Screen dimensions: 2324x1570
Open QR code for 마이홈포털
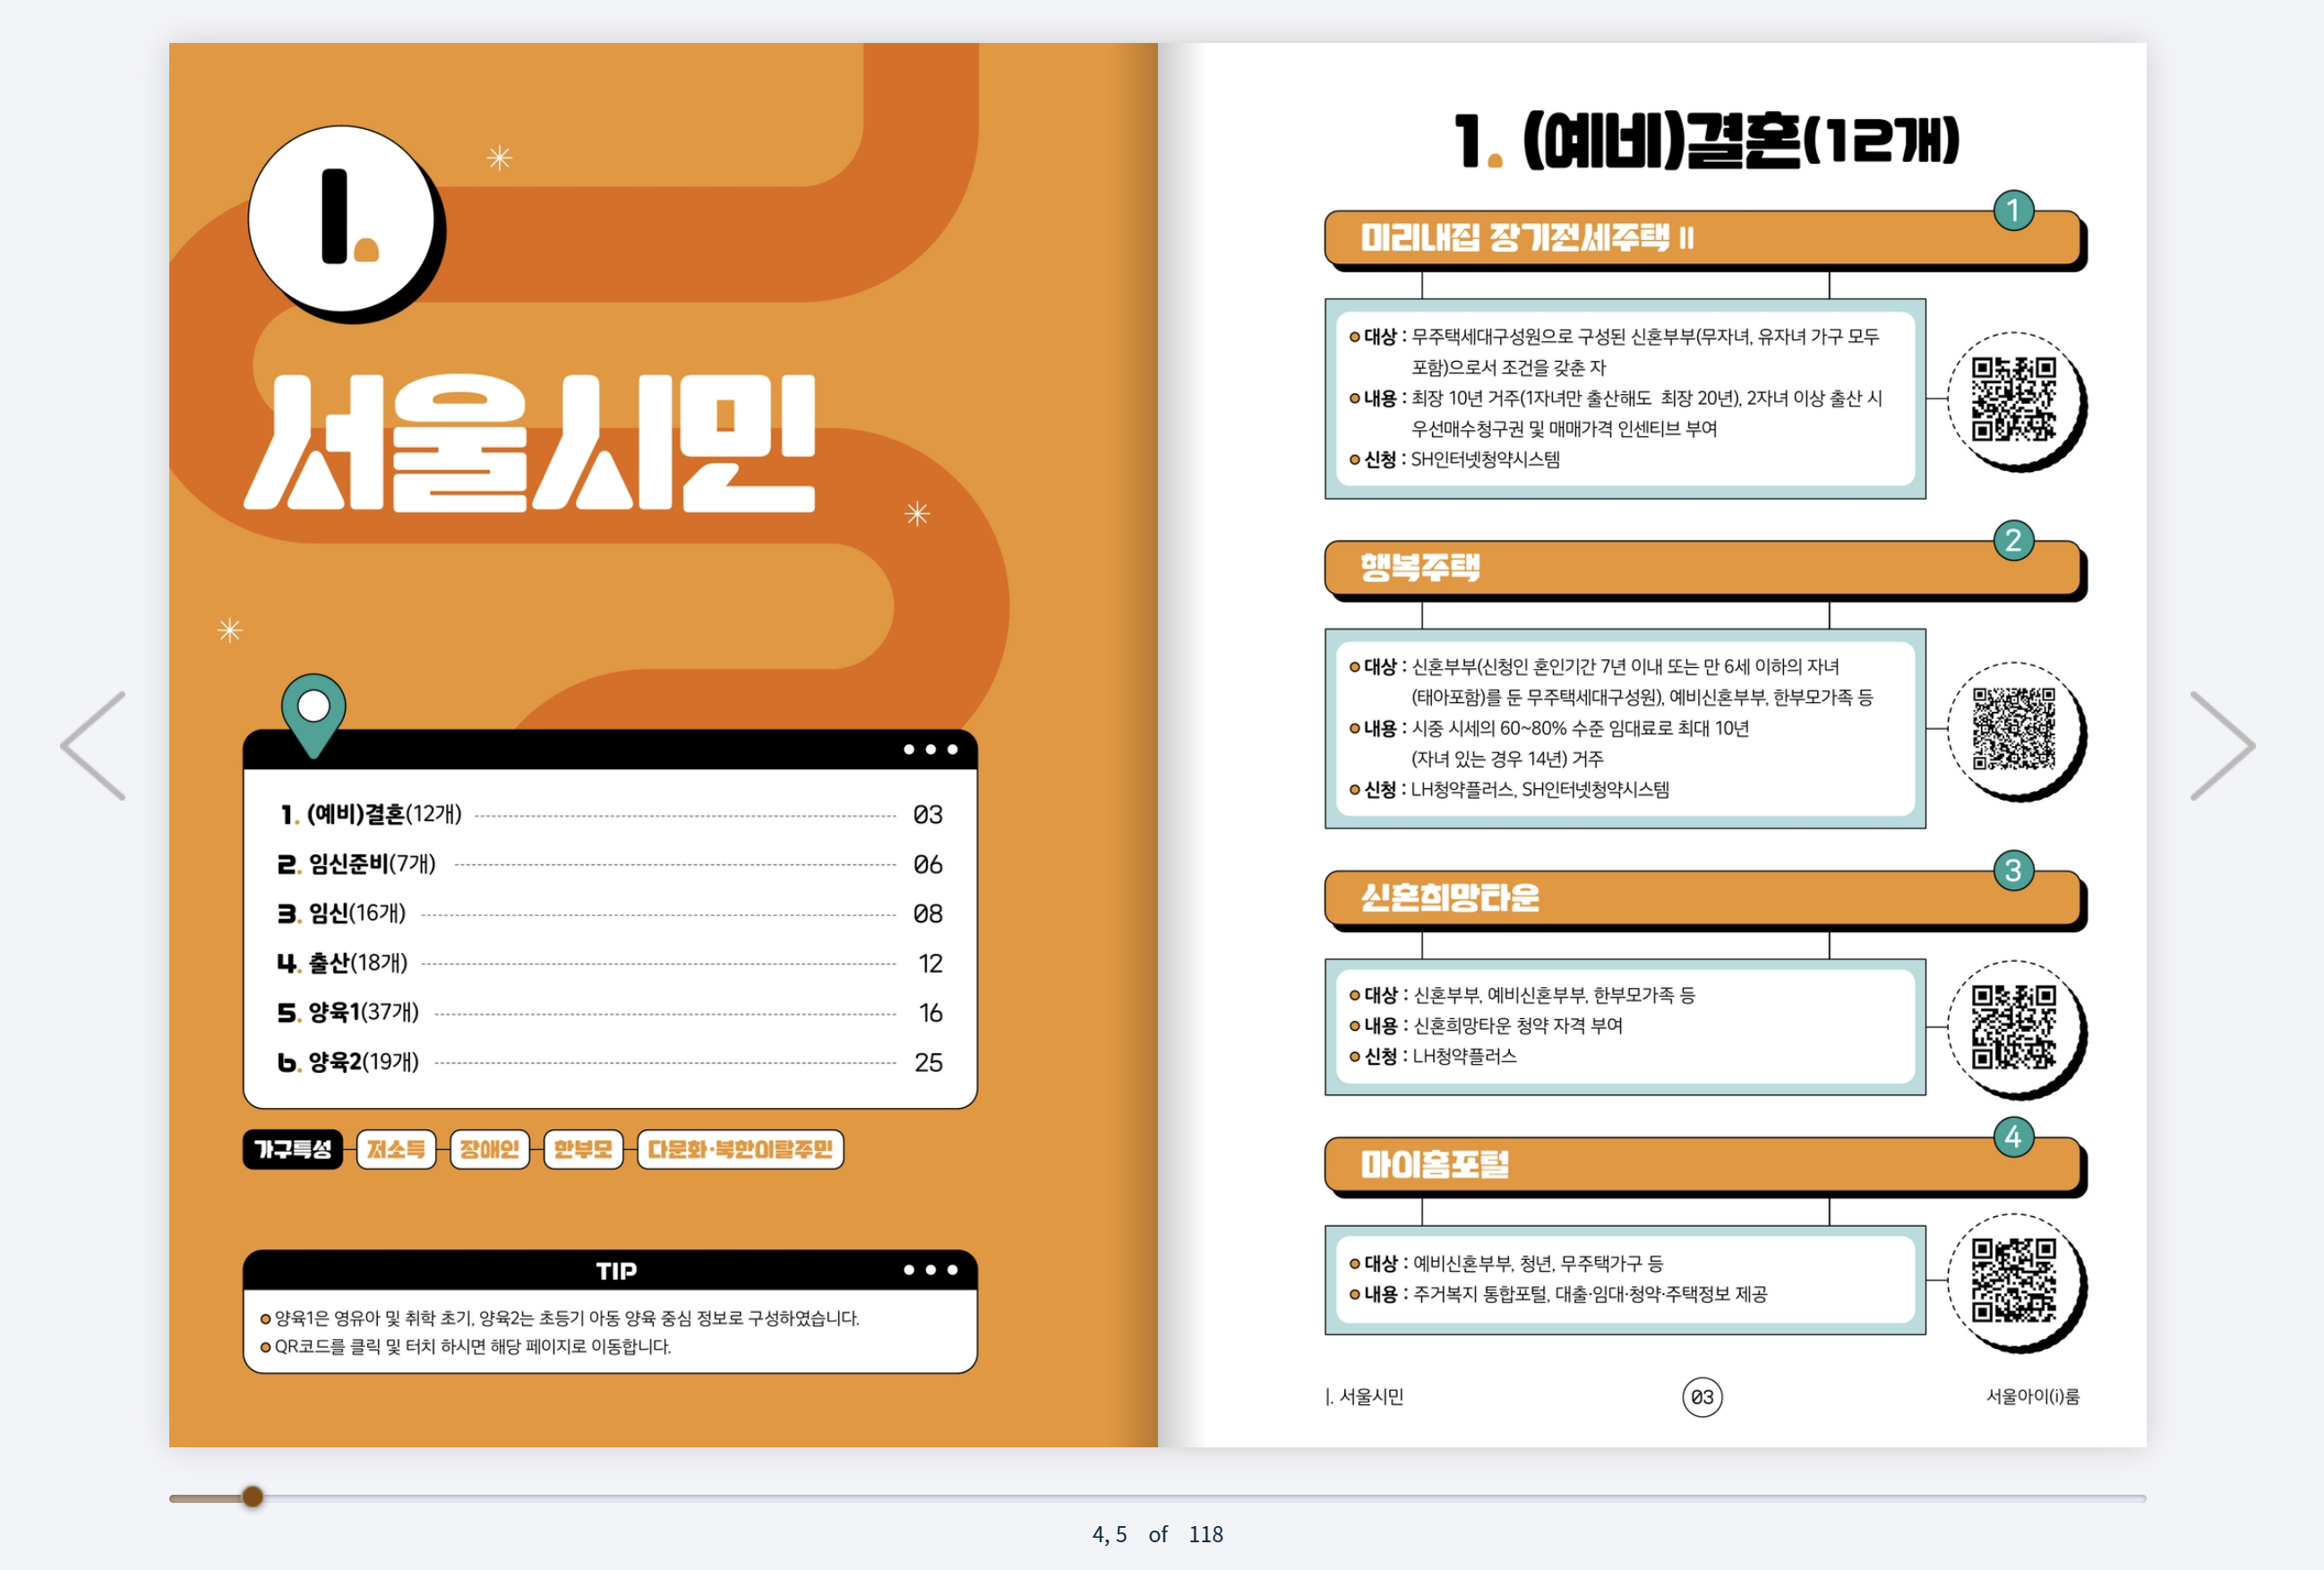pyautogui.click(x=2013, y=1280)
